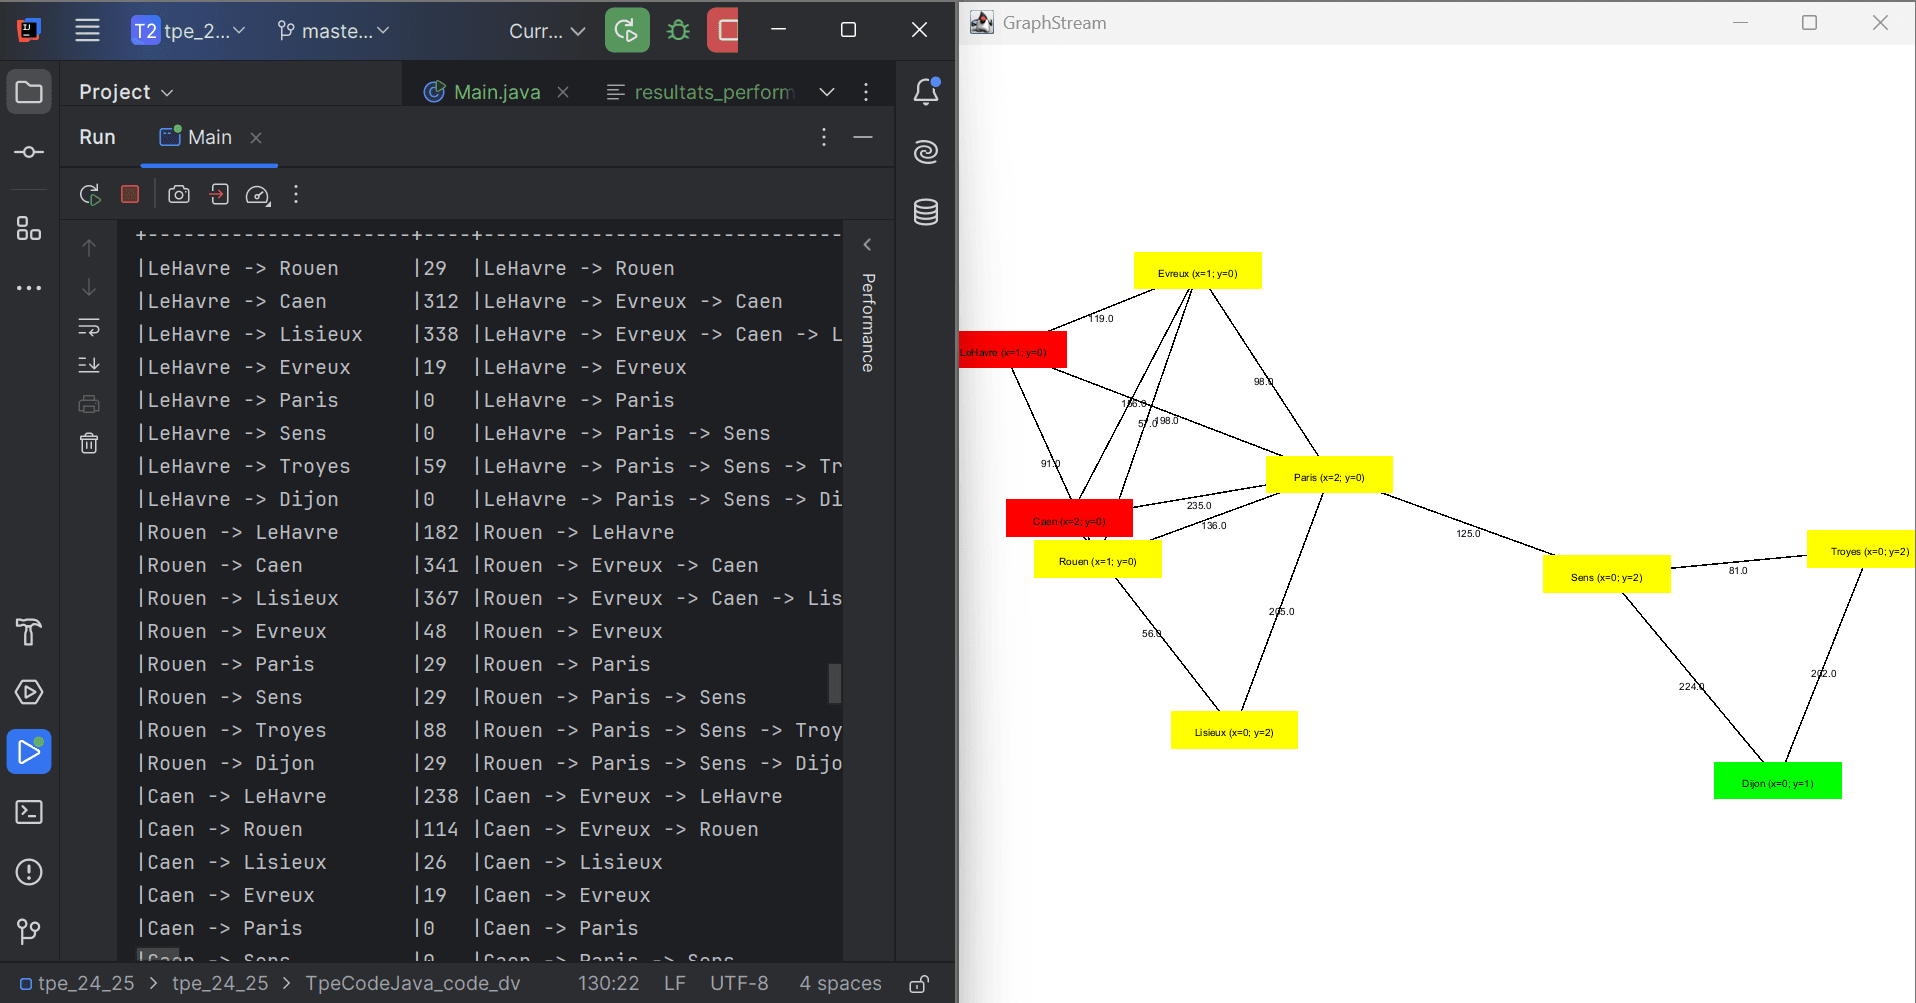This screenshot has height=1003, width=1916.
Task: Open the notifications bell icon
Action: 925,92
